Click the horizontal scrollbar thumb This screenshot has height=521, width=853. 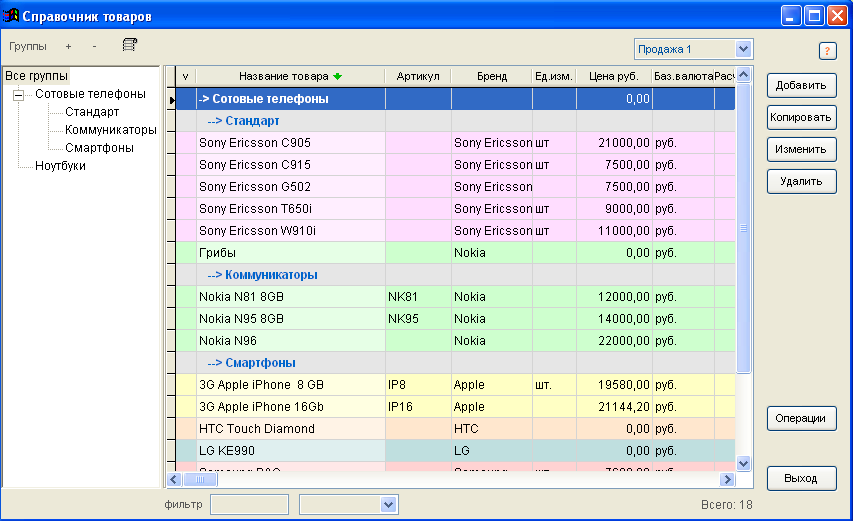click(x=200, y=479)
